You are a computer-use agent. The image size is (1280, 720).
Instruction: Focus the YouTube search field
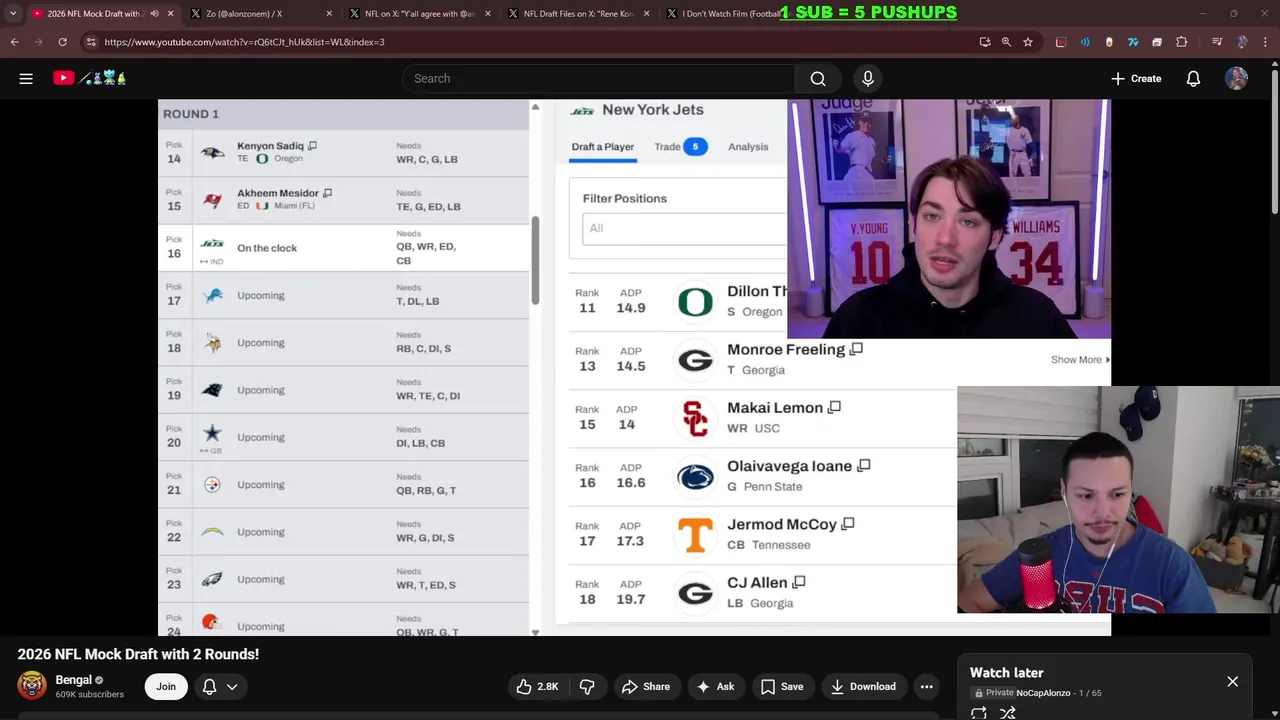tap(598, 78)
